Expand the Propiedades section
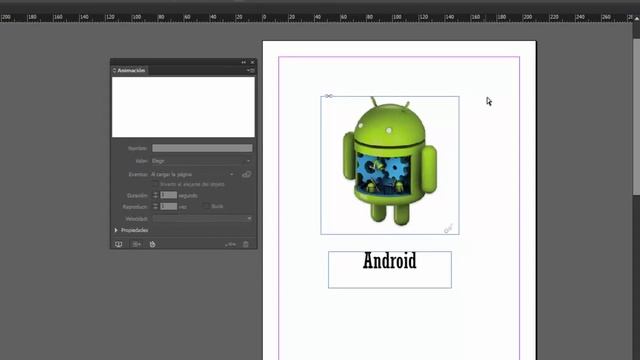This screenshot has height=360, width=640. click(x=116, y=231)
